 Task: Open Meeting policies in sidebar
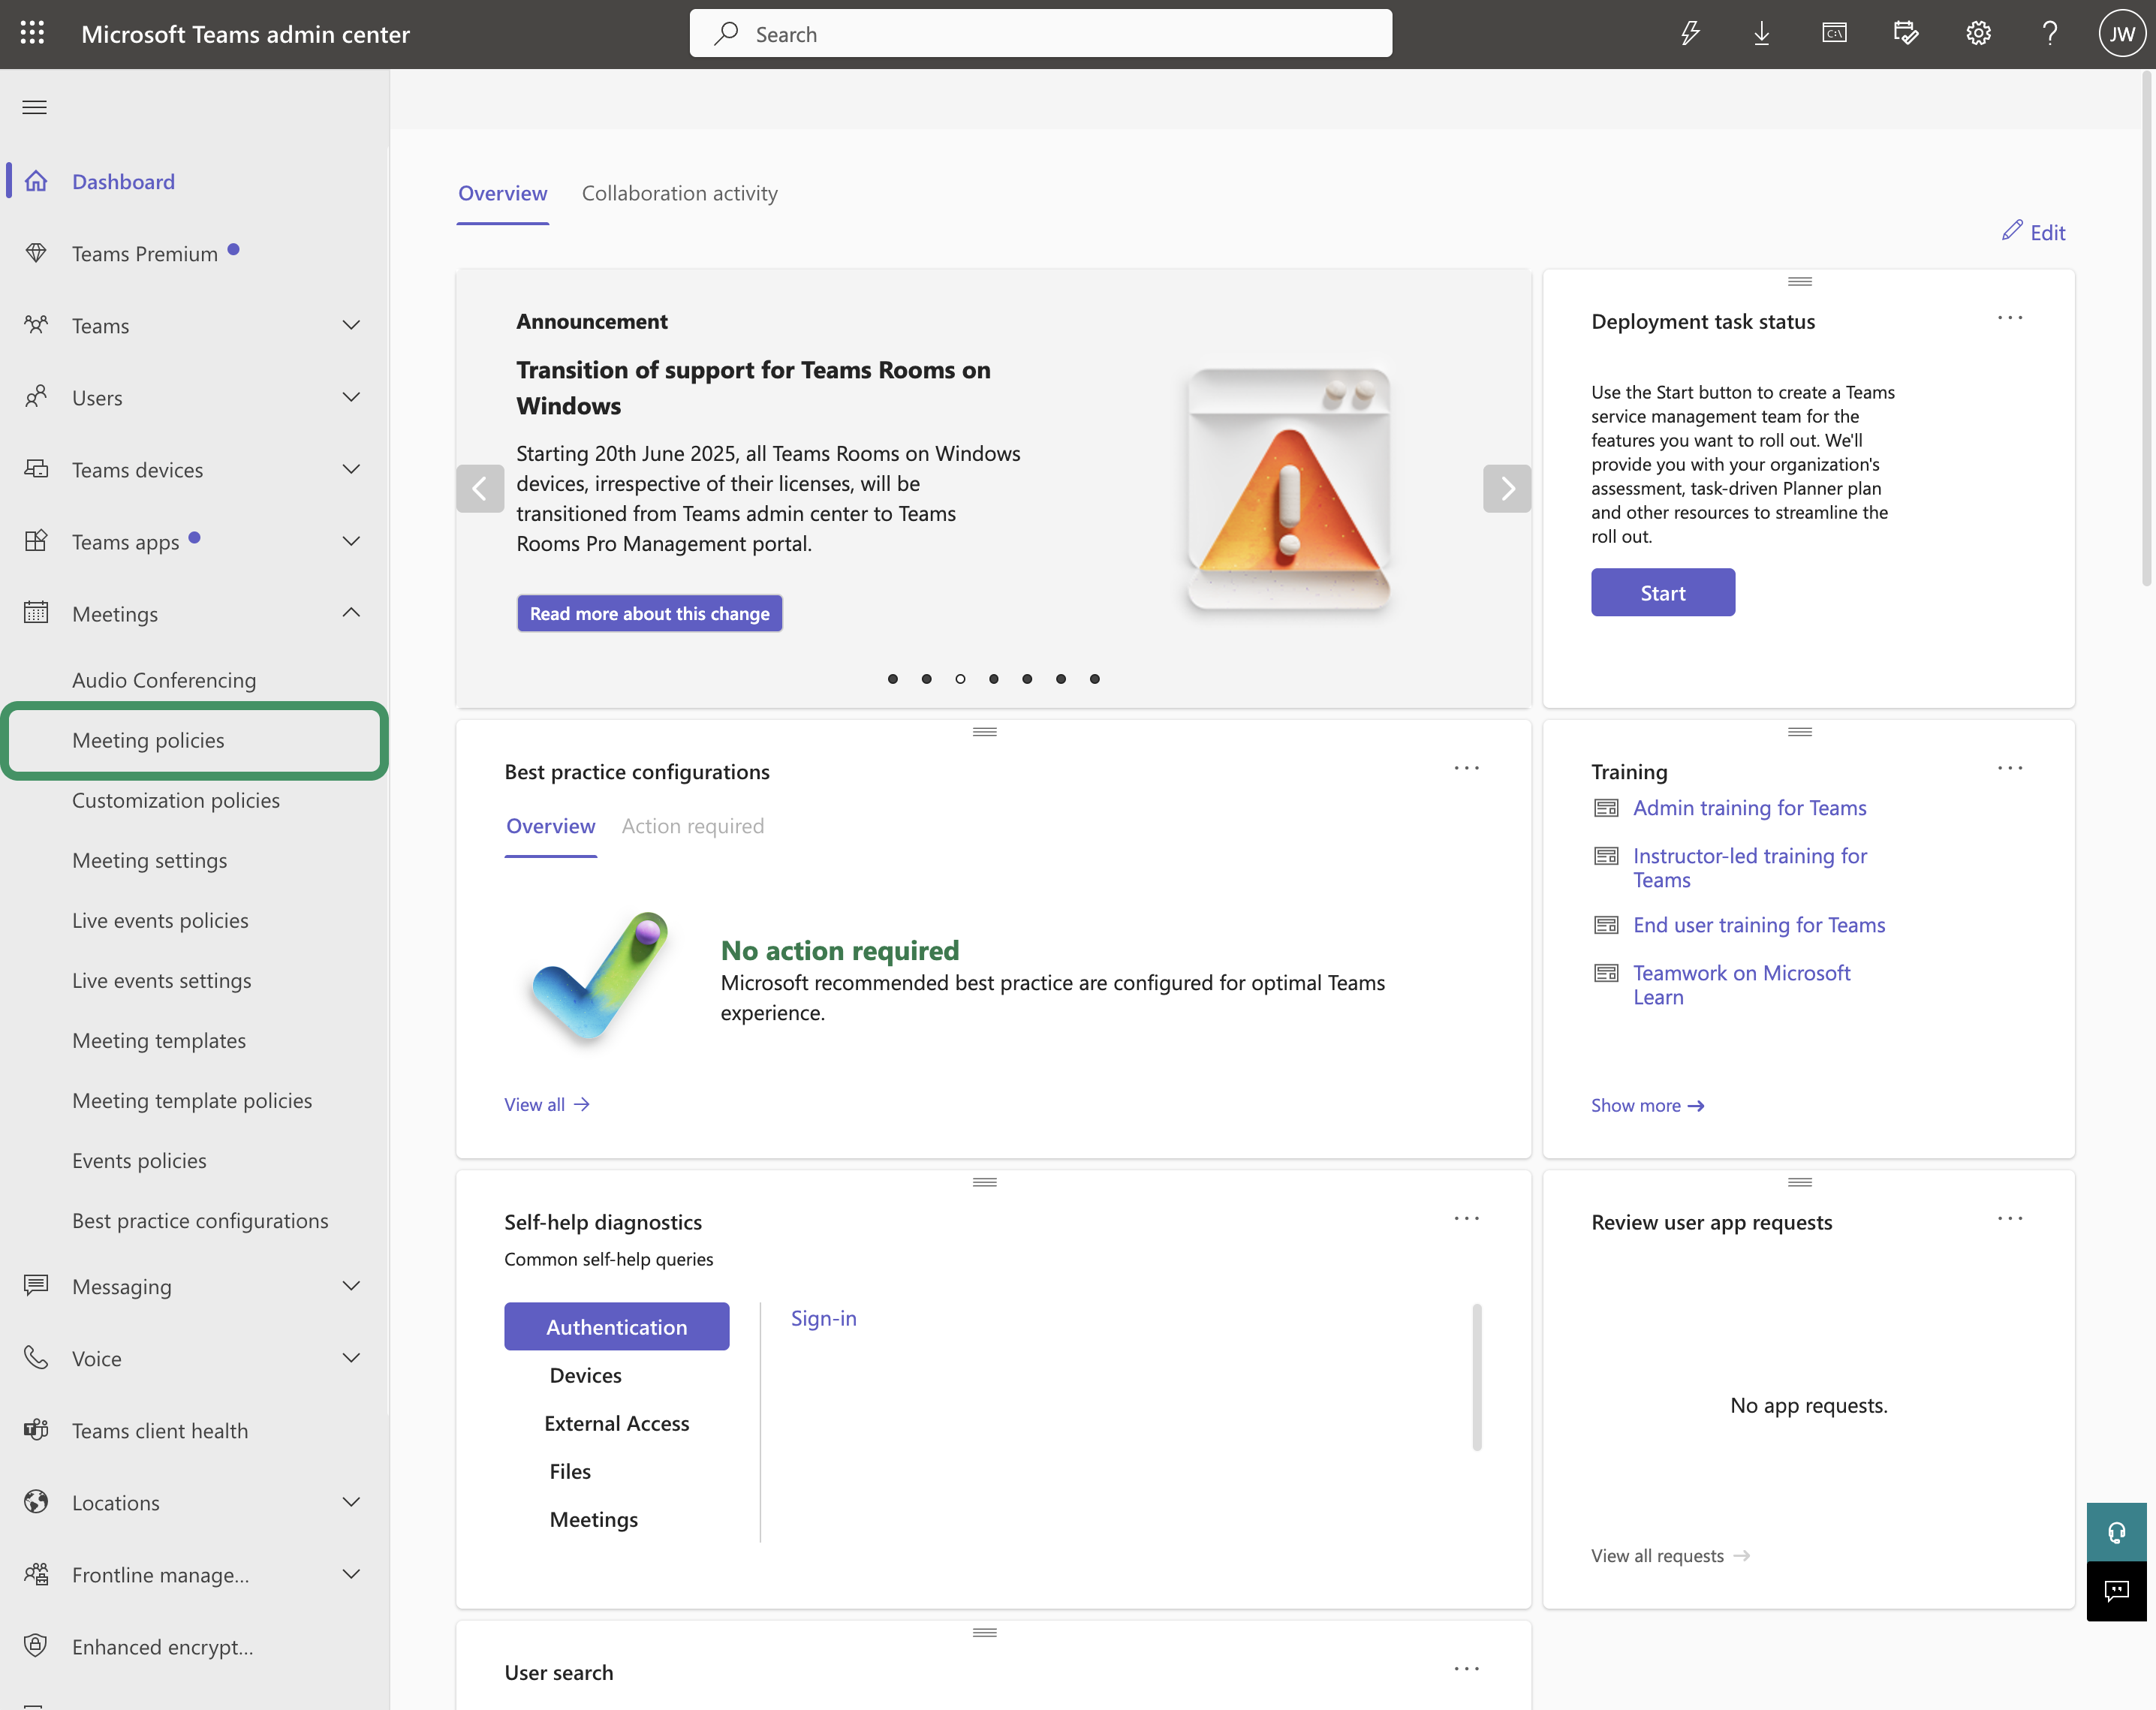click(x=195, y=740)
